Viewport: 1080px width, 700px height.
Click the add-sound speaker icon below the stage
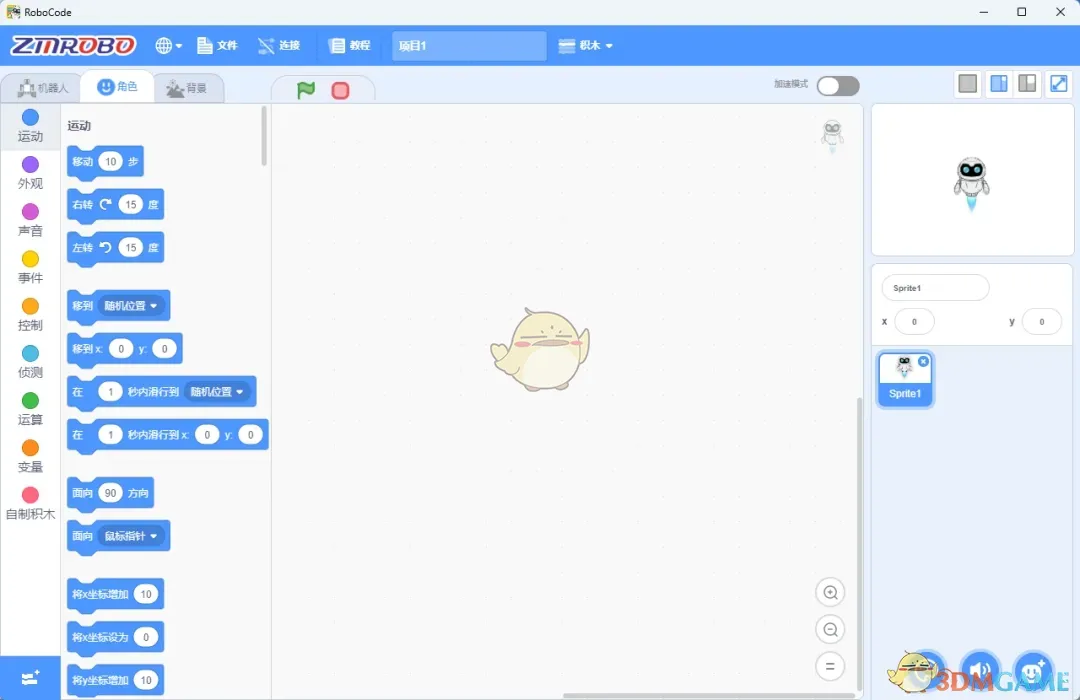point(980,671)
